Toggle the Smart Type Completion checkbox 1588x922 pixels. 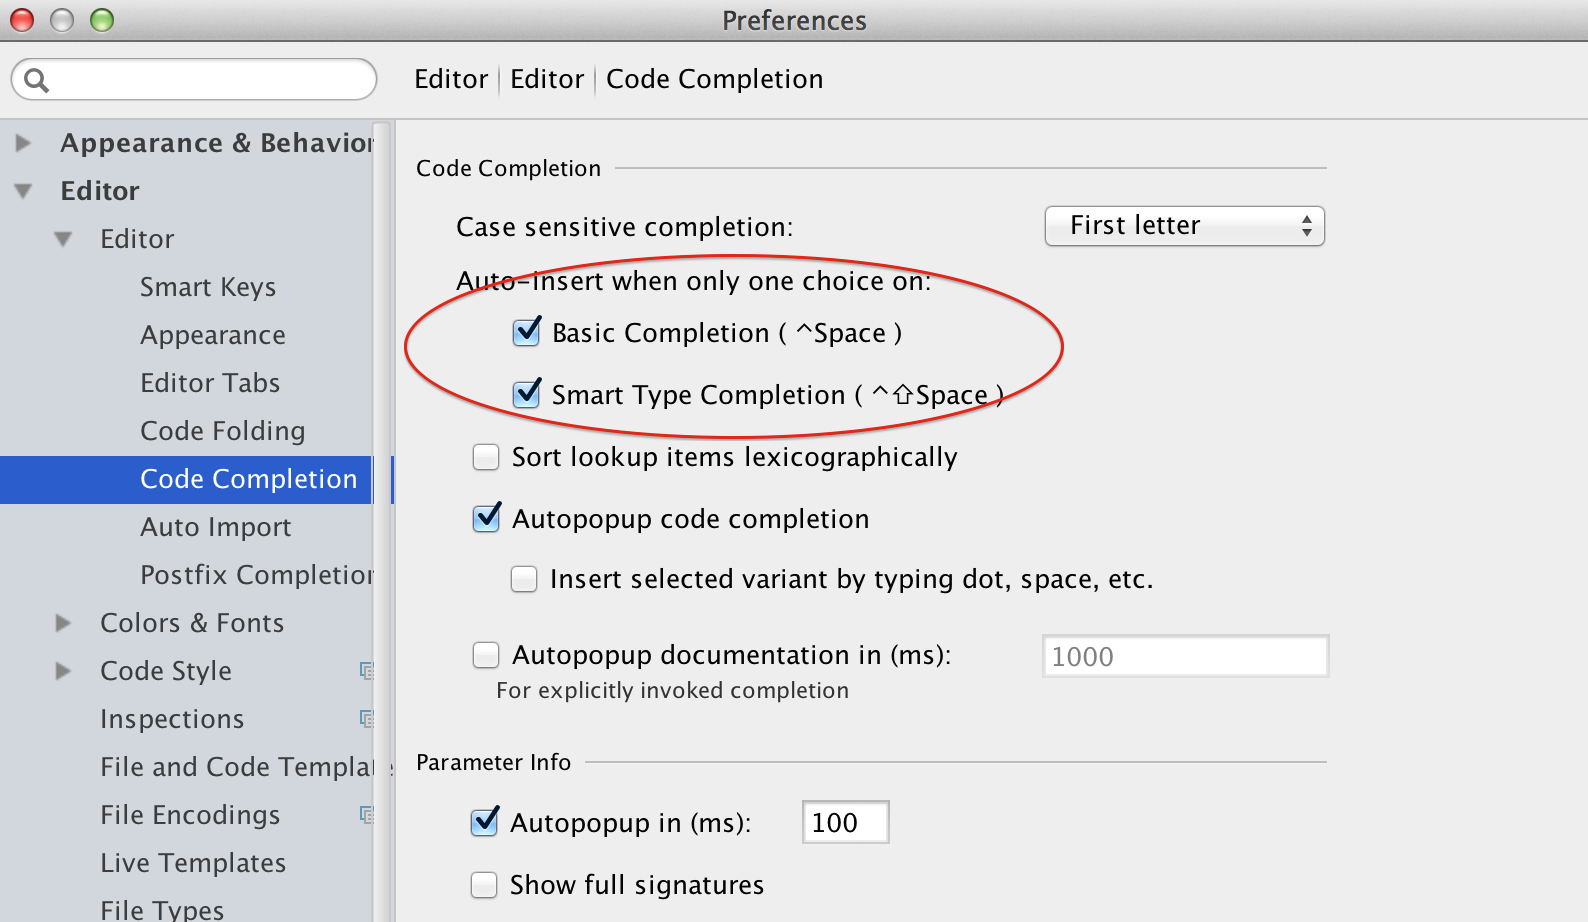(x=527, y=394)
